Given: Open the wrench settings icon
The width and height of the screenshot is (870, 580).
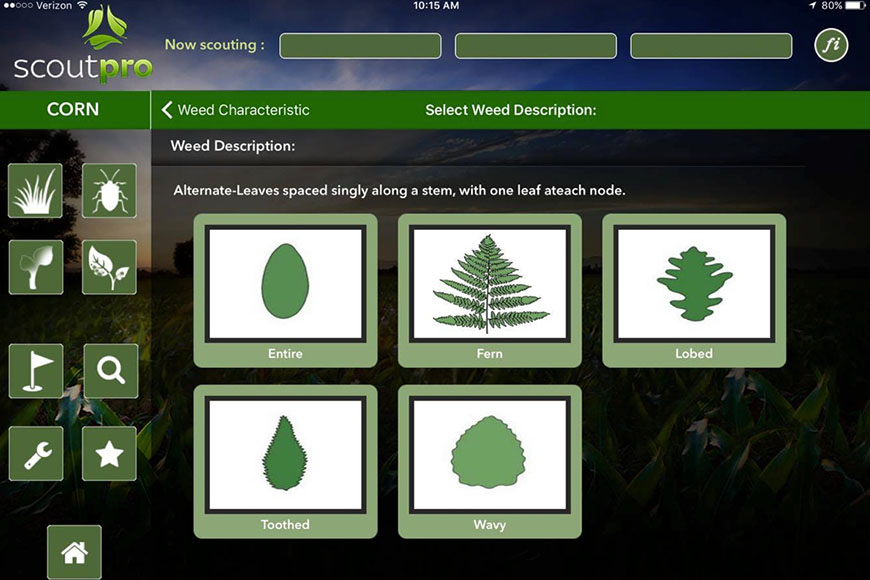Looking at the screenshot, I should coord(36,454).
